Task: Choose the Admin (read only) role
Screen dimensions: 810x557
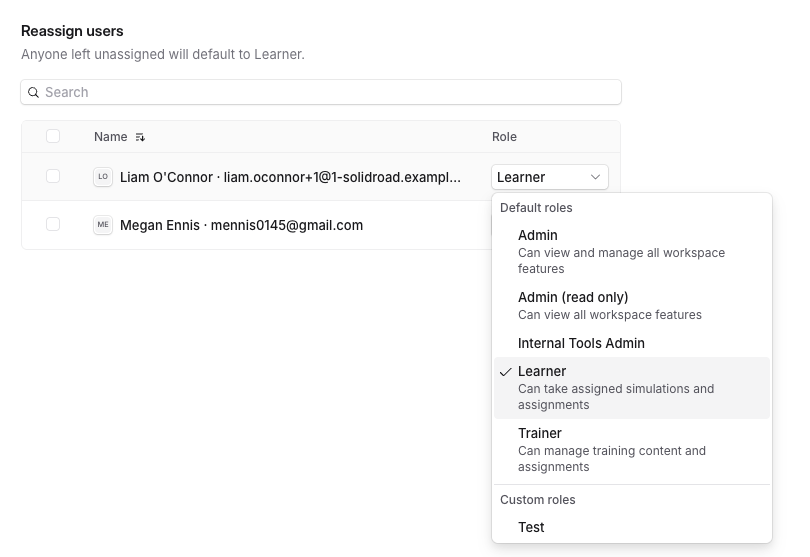Action: (x=632, y=305)
